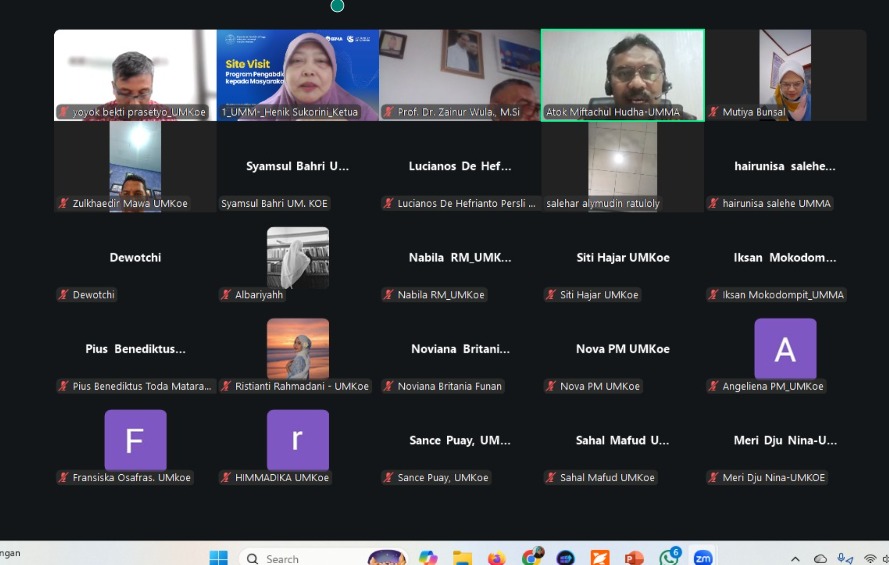Open File Explorer from the taskbar
The width and height of the screenshot is (889, 565).
pyautogui.click(x=462, y=557)
